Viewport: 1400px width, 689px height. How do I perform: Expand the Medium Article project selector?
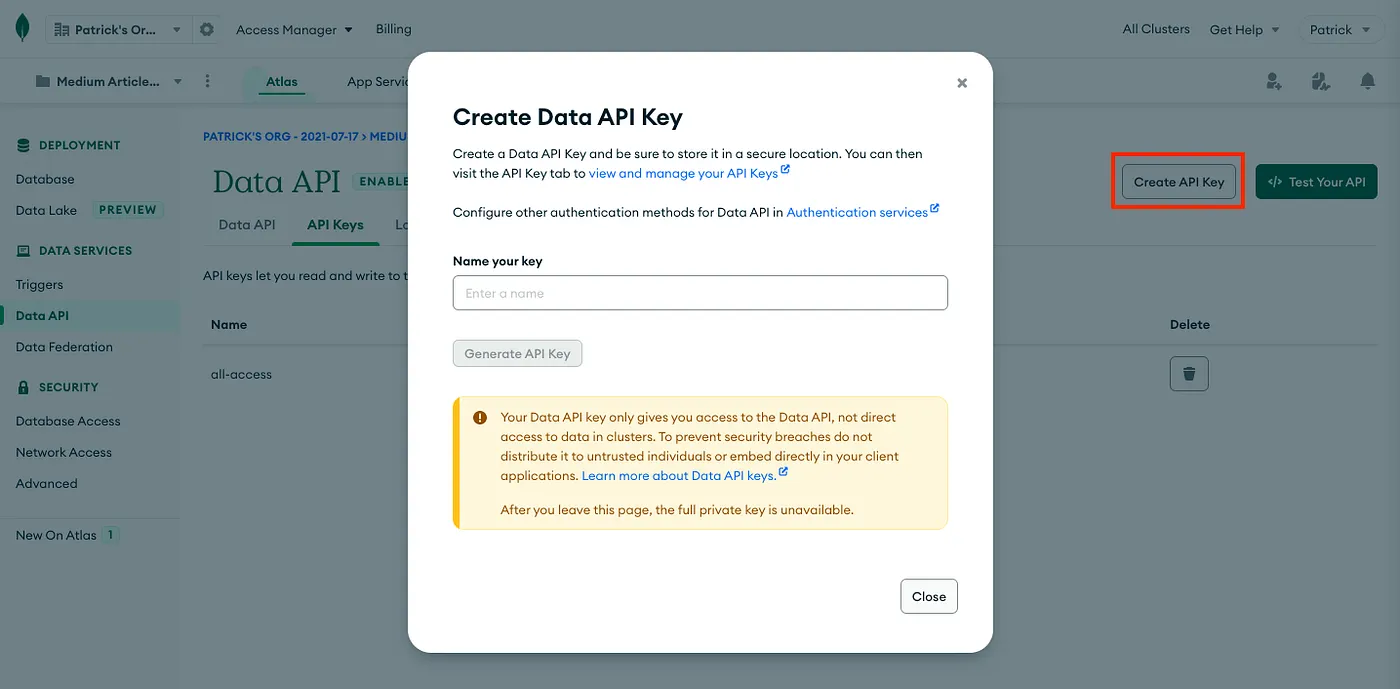coord(110,81)
